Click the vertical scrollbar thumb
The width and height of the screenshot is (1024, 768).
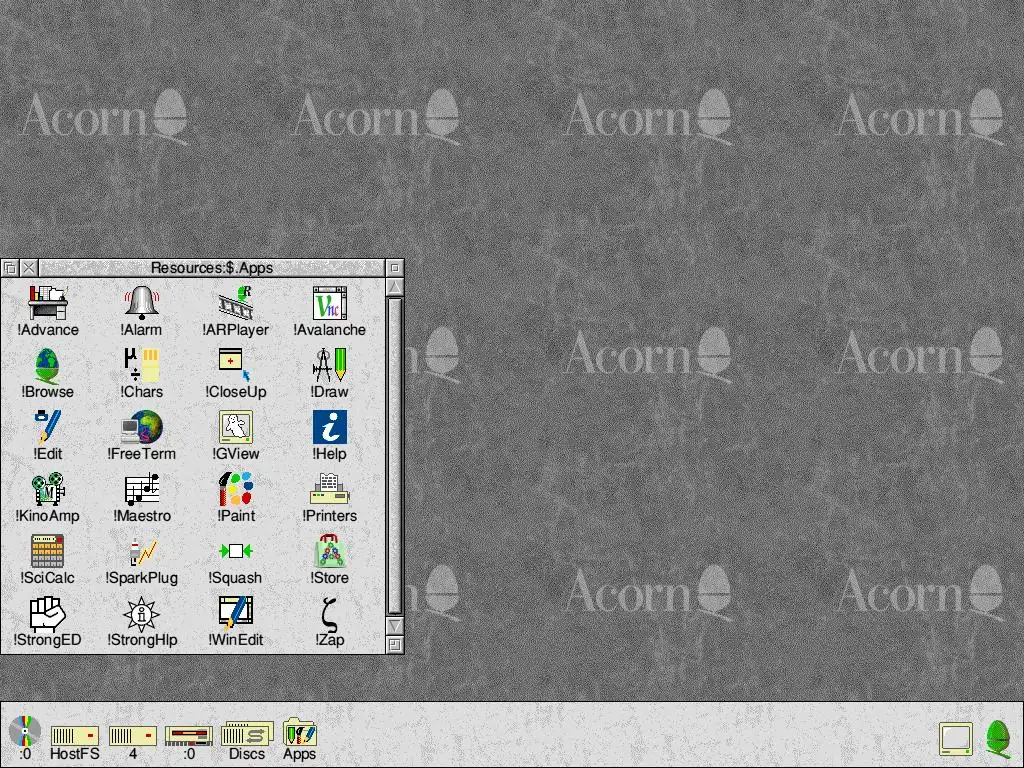tap(394, 456)
